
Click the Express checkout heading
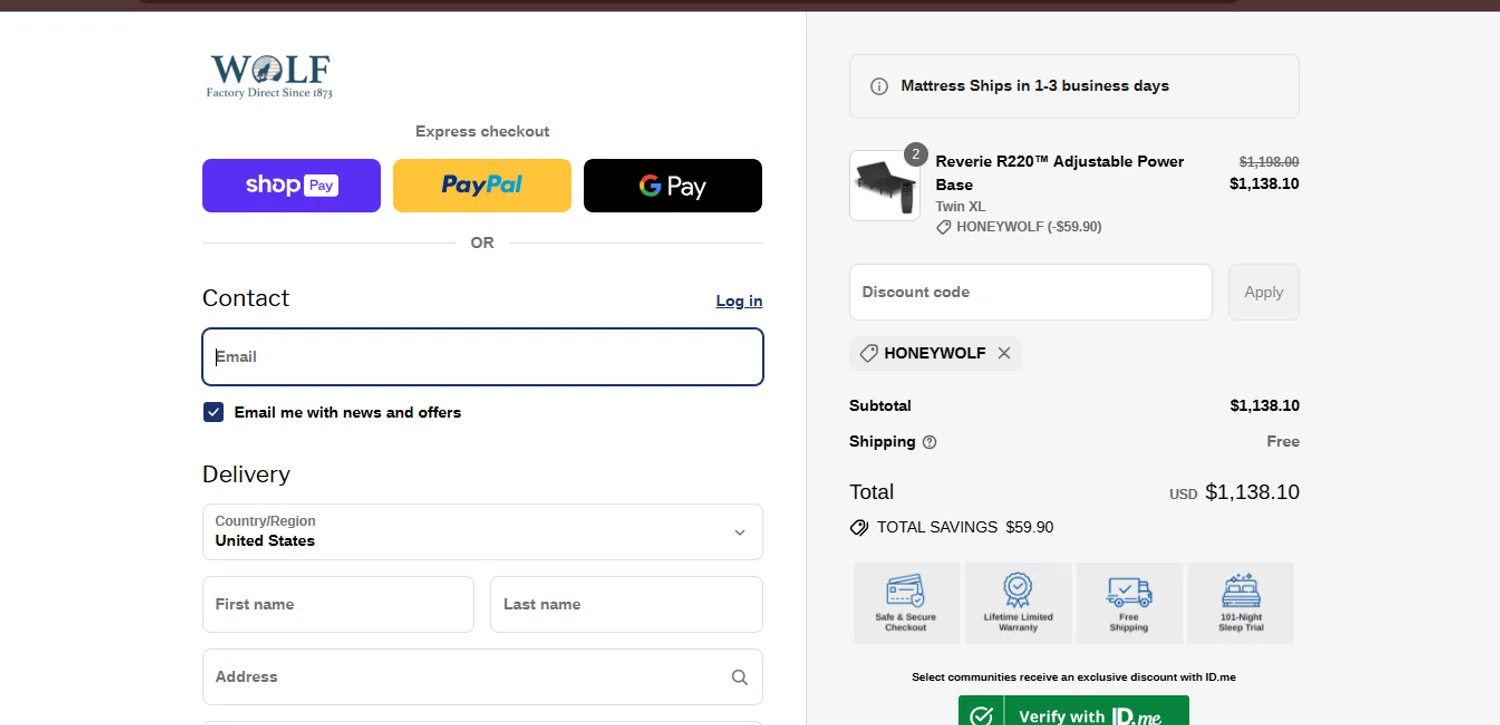coord(482,131)
